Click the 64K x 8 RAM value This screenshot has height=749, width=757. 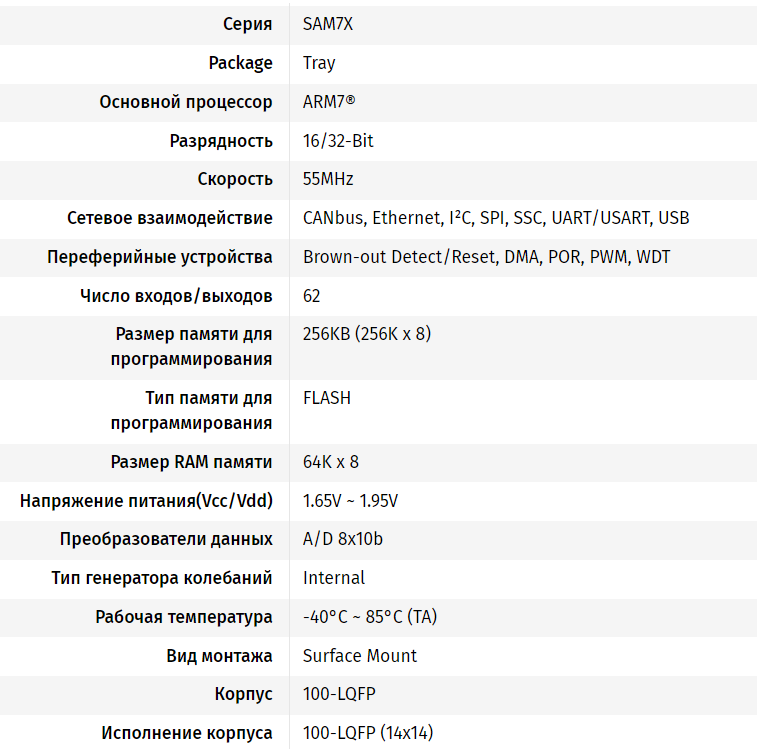coord(331,462)
